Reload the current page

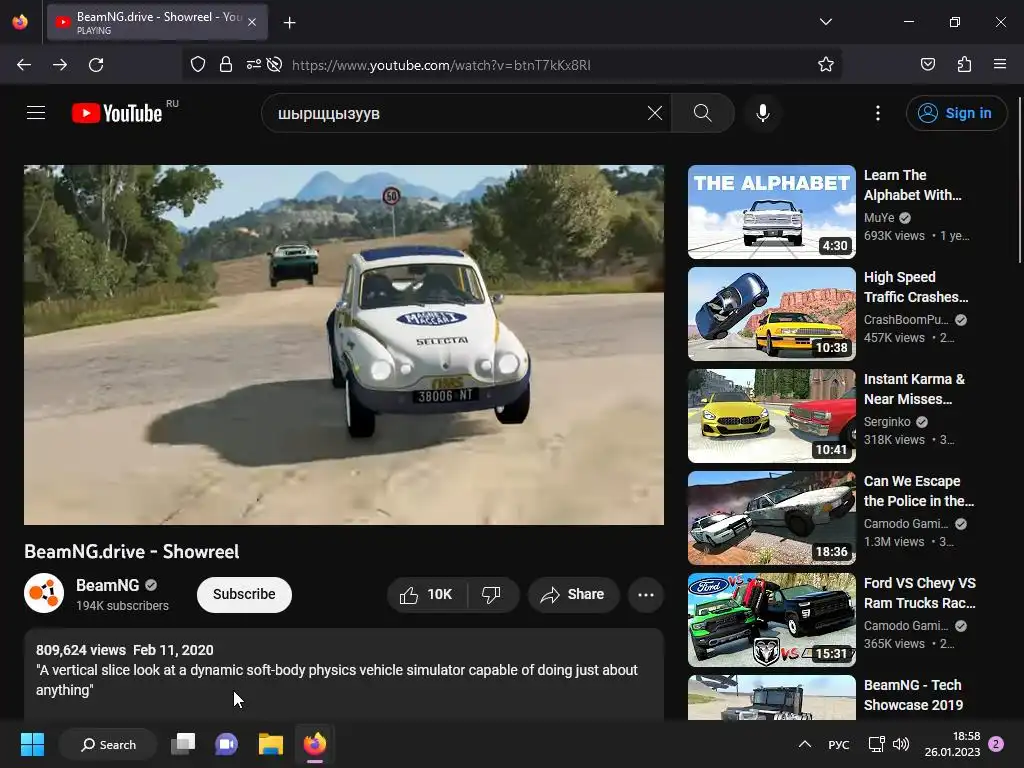96,65
